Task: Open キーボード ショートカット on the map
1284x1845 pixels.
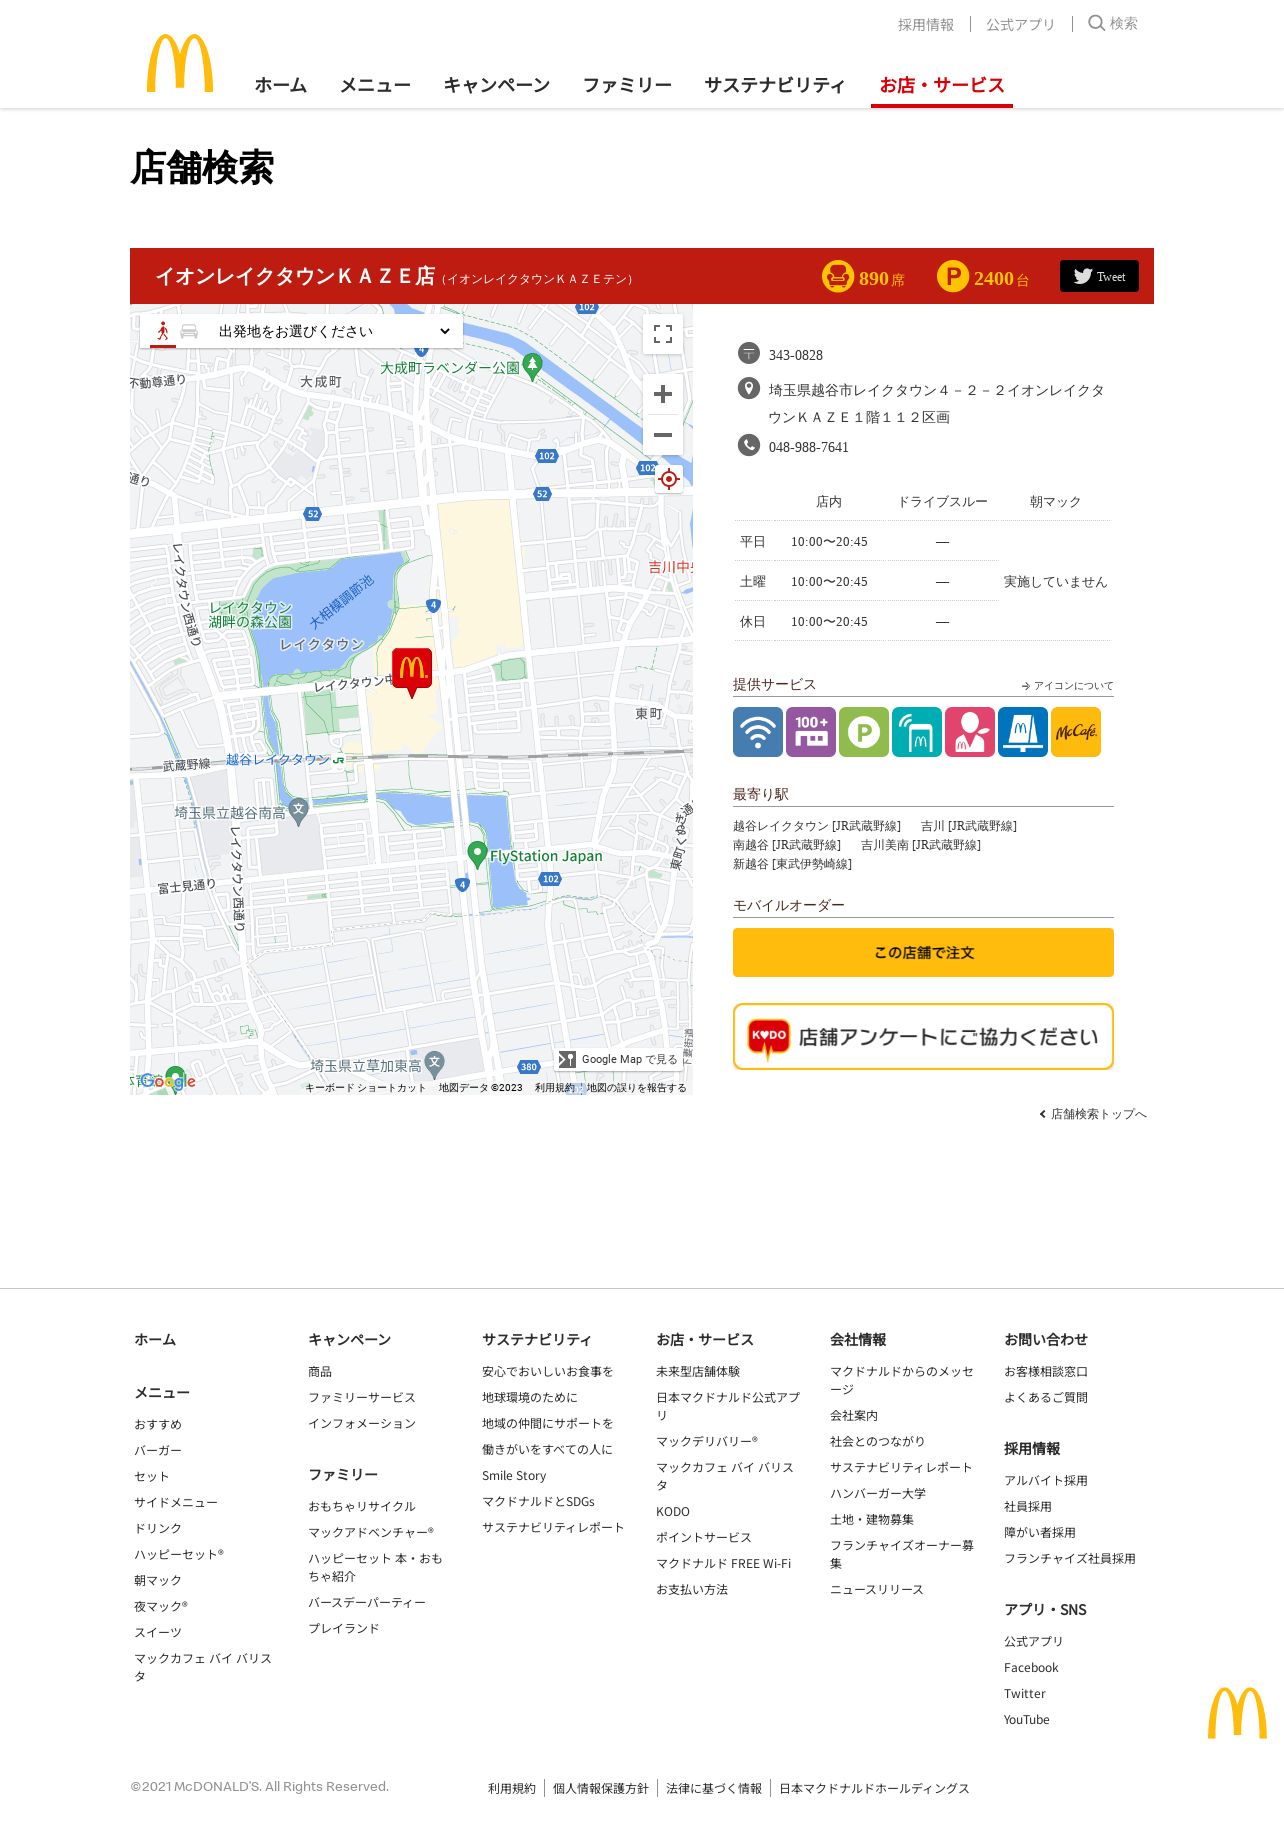Action: (x=365, y=1088)
